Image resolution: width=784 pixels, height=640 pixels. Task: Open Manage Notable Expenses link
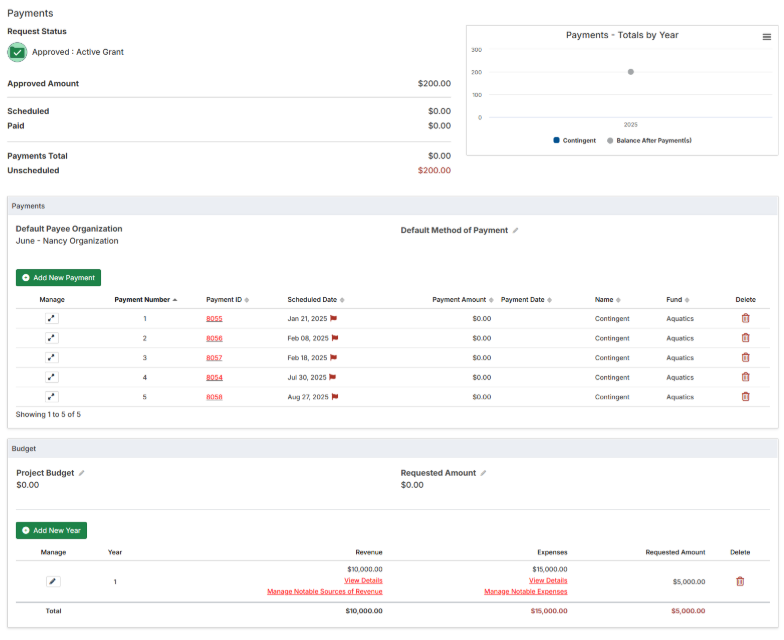[526, 592]
